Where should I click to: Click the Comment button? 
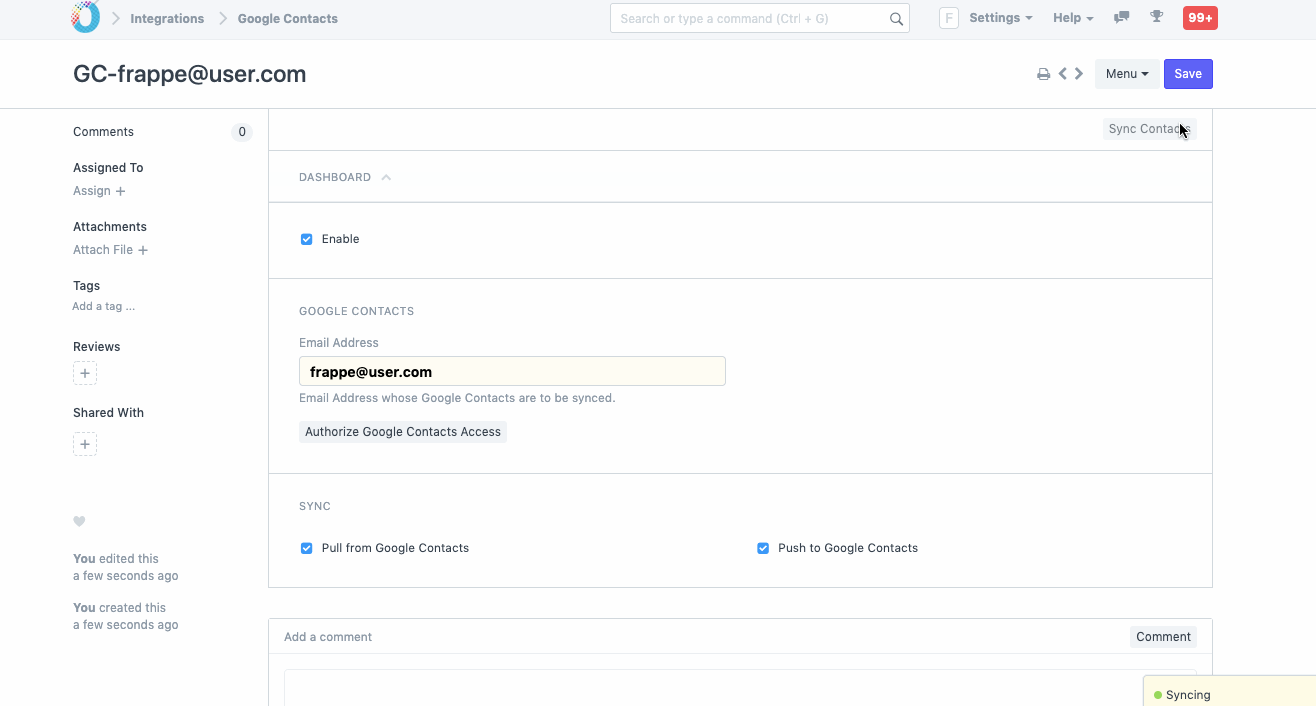(1163, 637)
